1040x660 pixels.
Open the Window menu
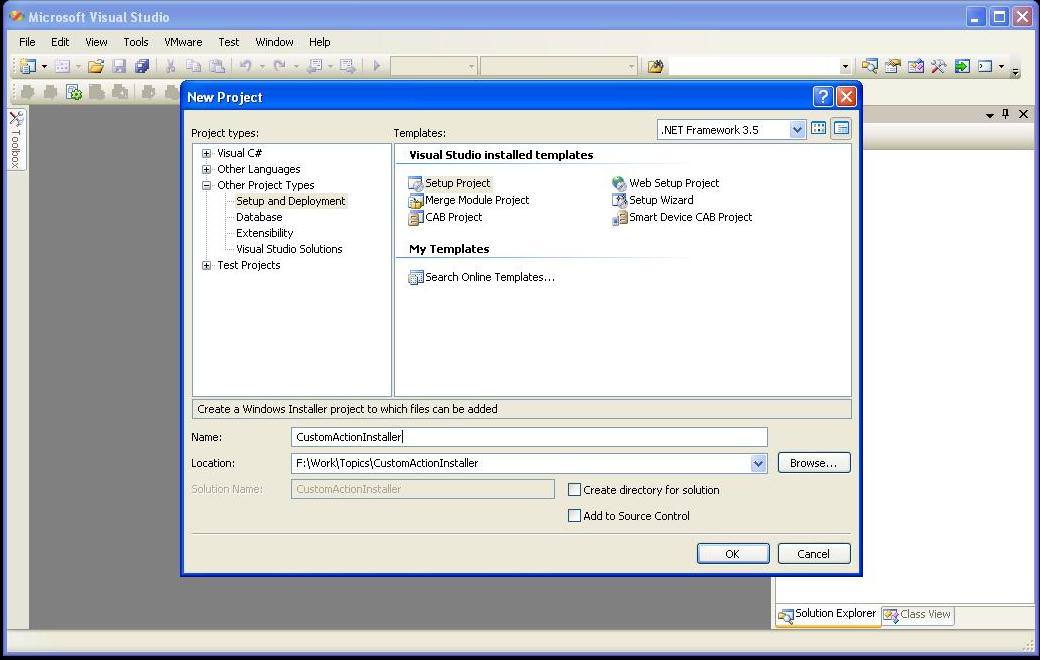click(275, 42)
